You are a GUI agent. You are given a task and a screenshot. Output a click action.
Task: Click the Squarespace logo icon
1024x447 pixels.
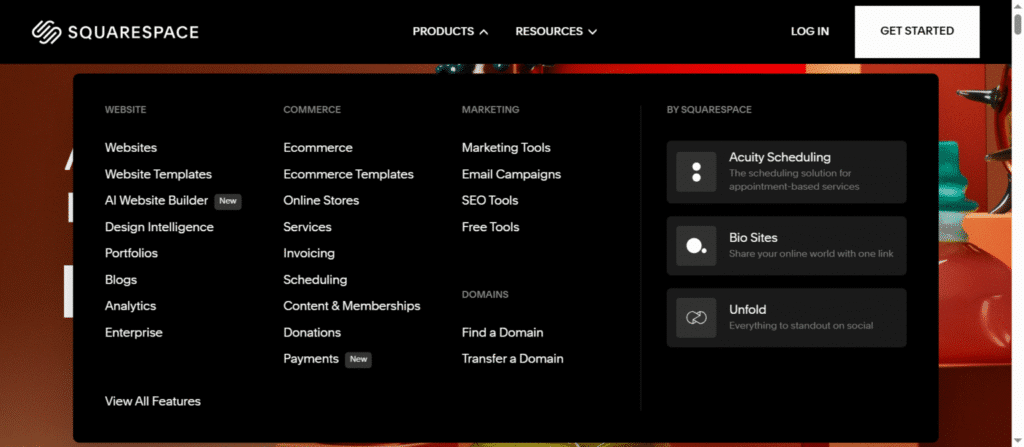47,32
